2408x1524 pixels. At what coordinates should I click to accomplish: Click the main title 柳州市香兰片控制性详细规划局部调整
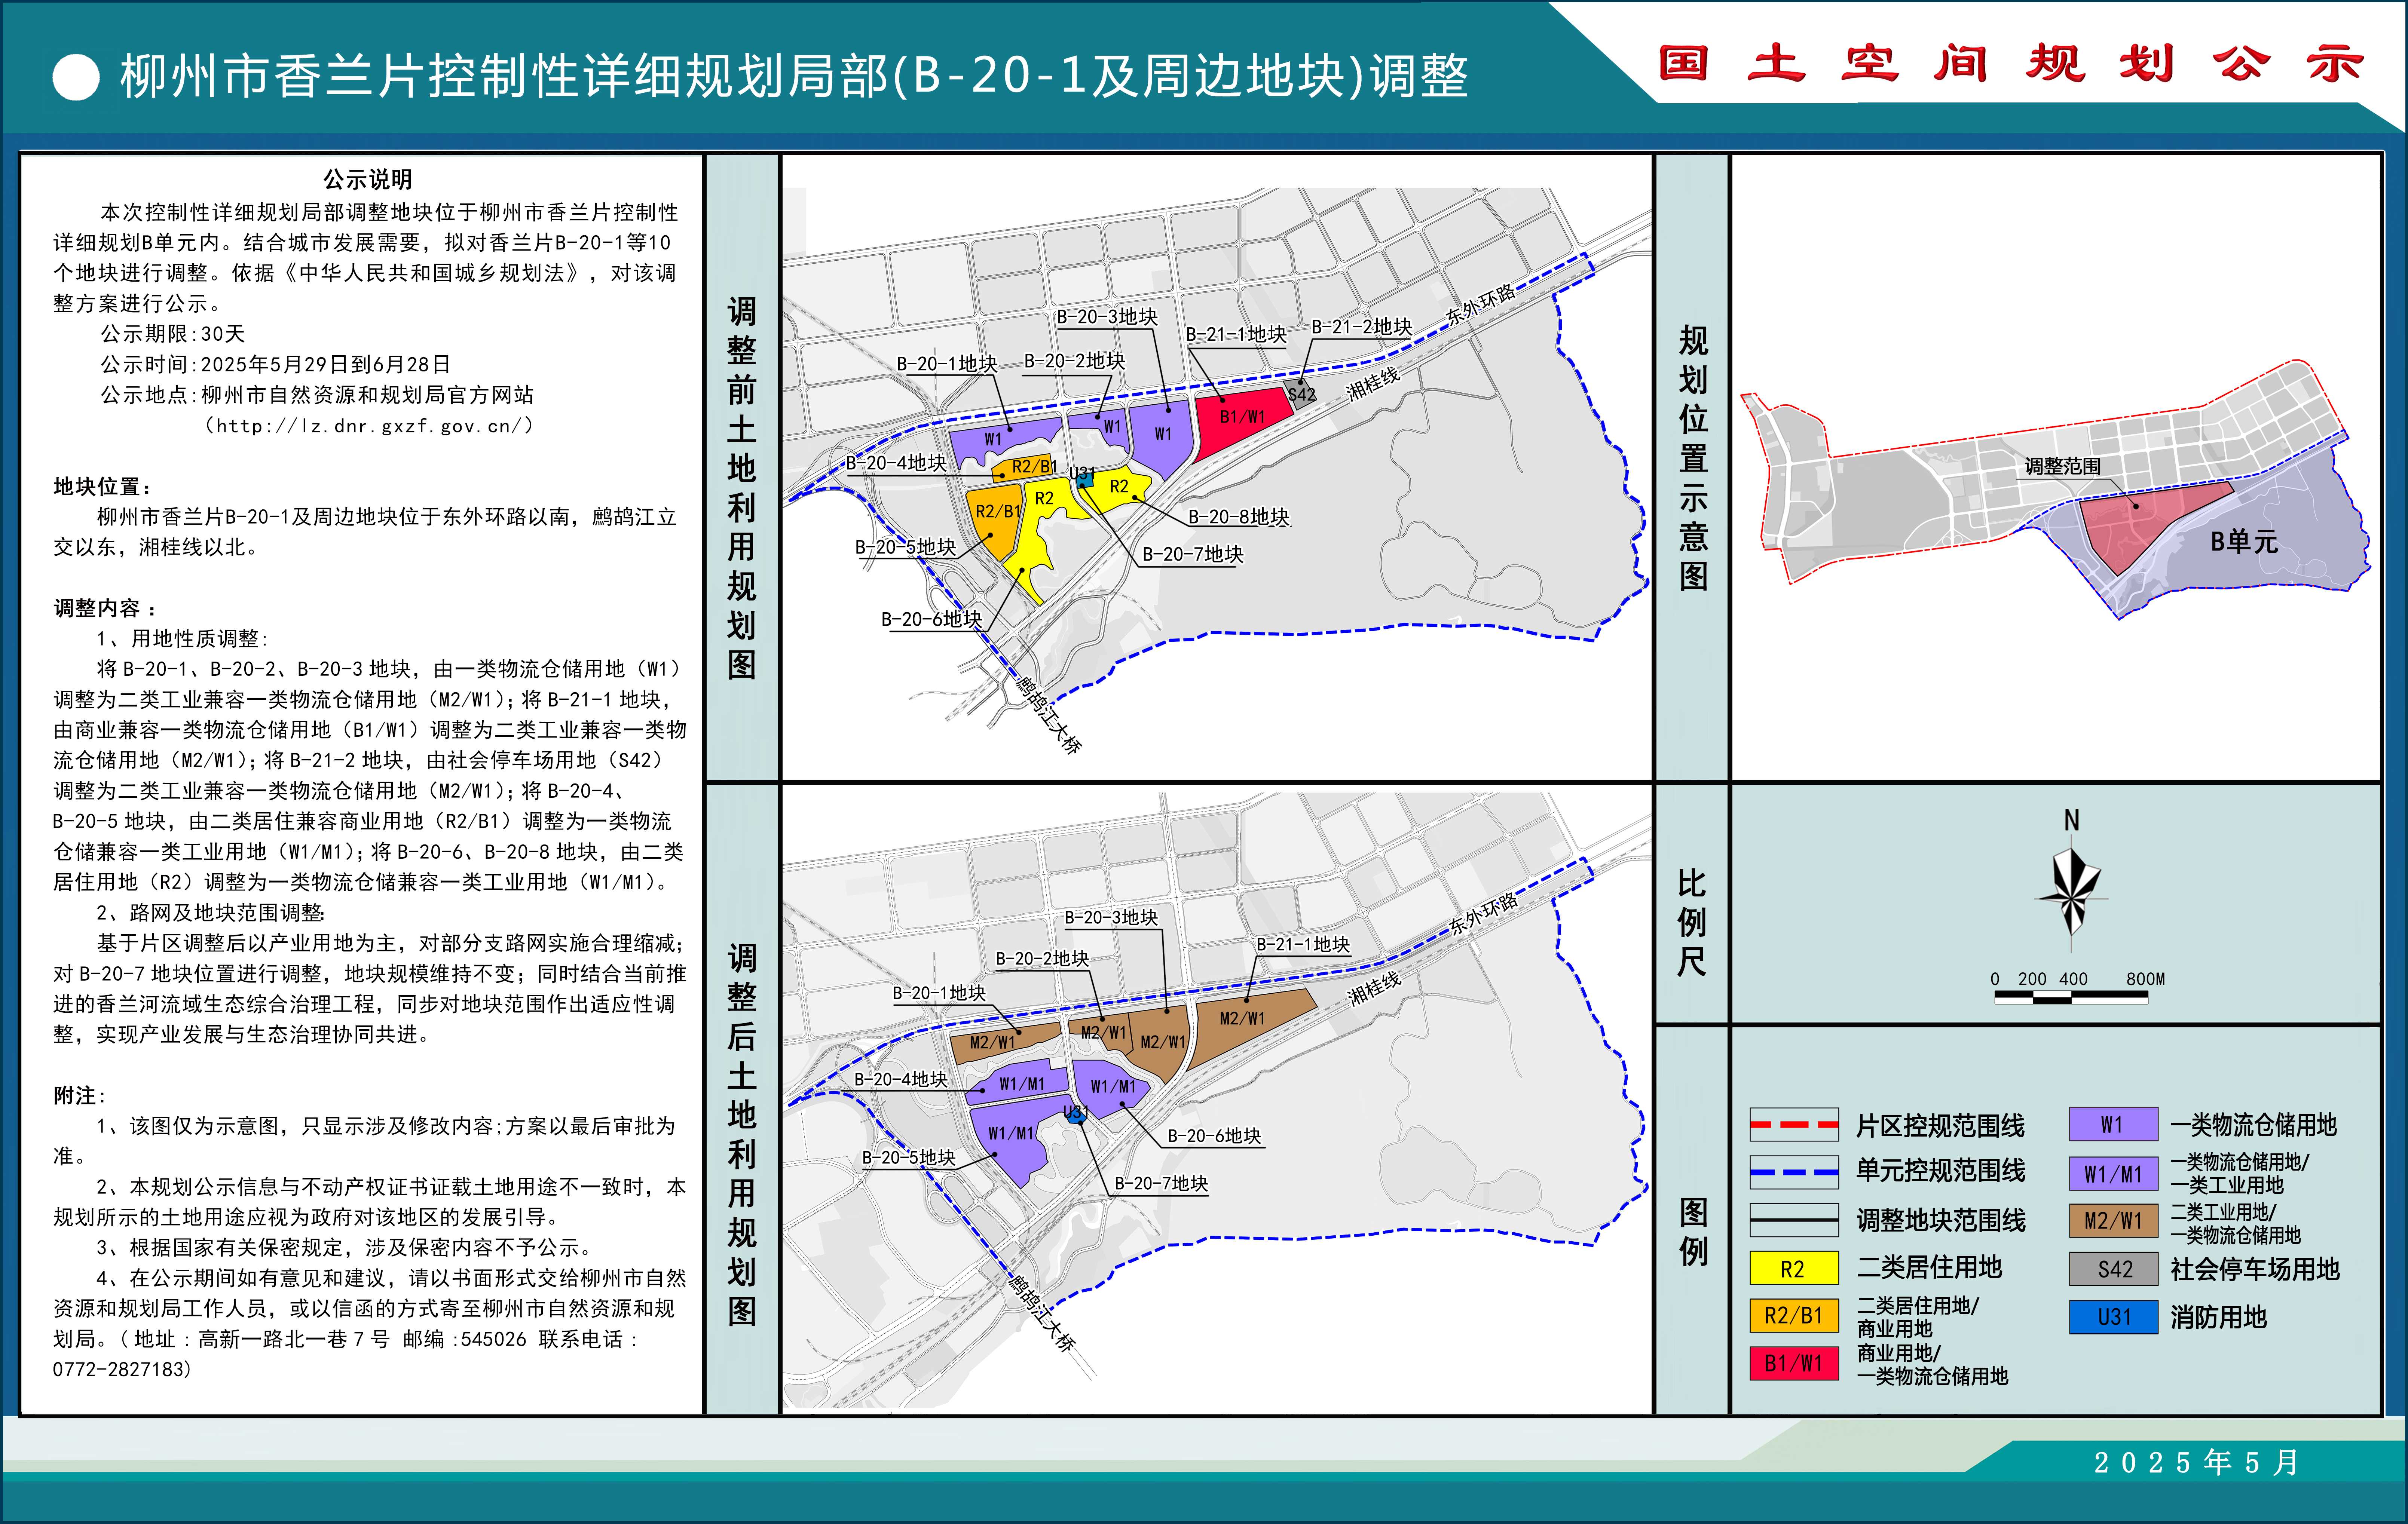[x=794, y=77]
